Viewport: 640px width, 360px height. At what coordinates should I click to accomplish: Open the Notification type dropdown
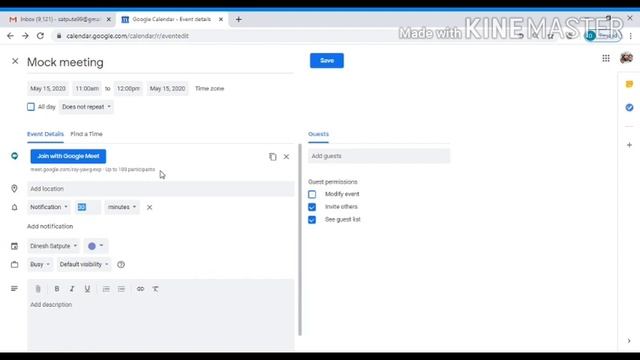49,207
